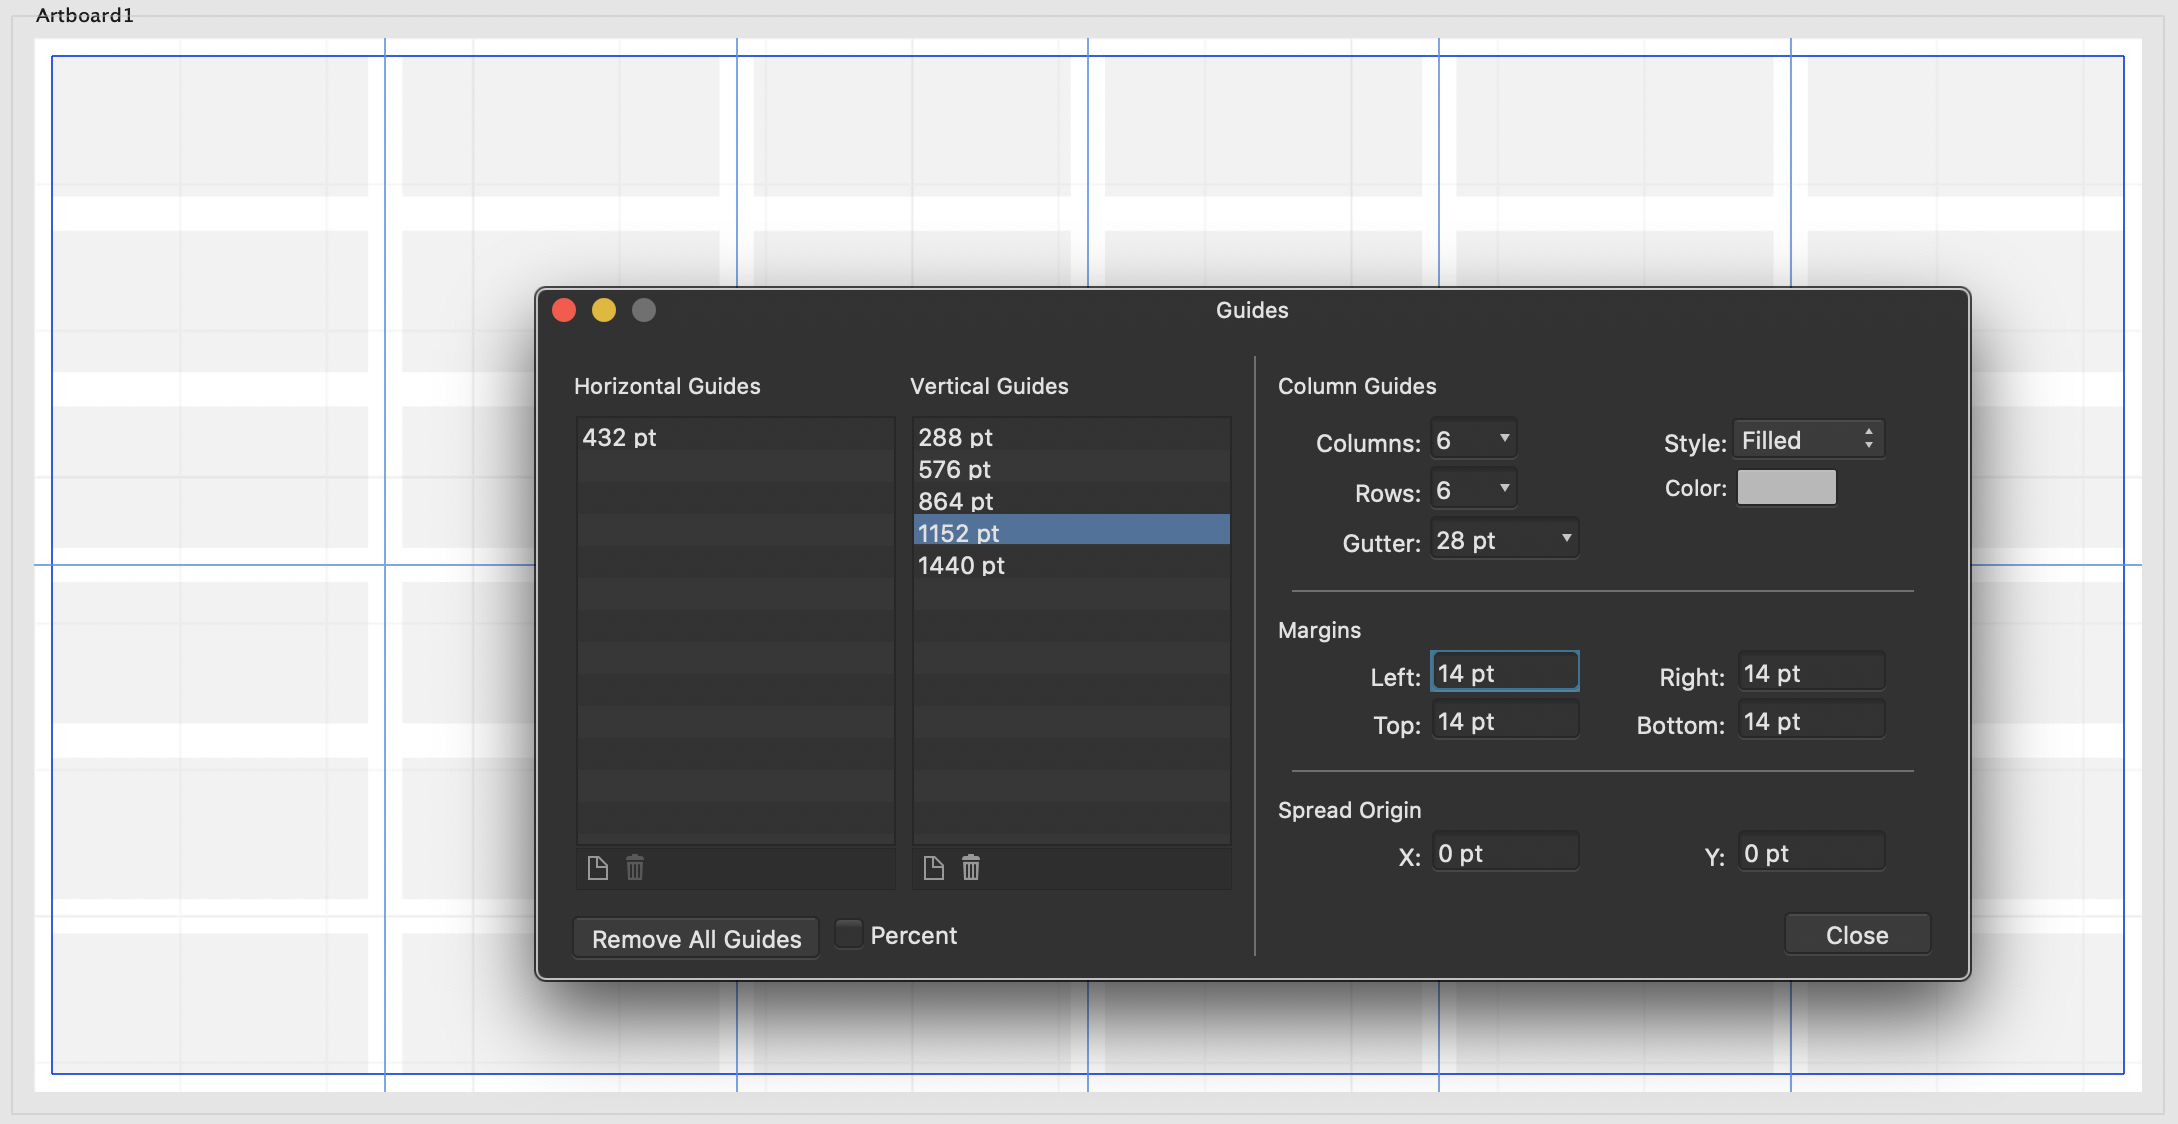Focus the Spread Origin Y field
The image size is (2178, 1124).
[x=1811, y=852]
